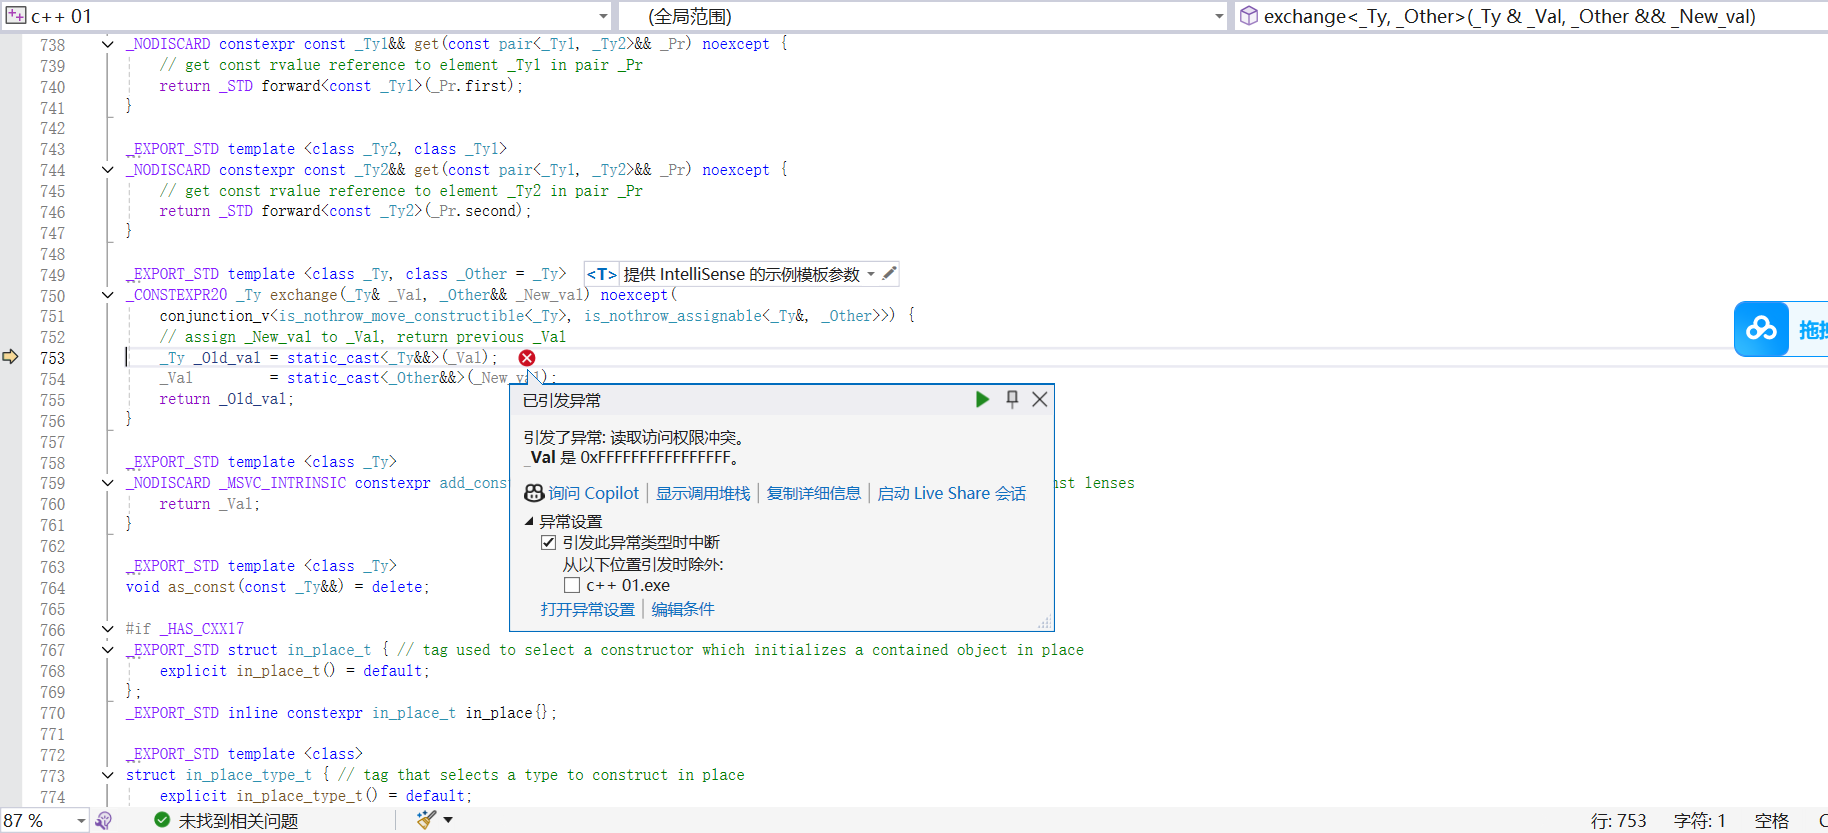Click the edit pencil icon in the IntelliSense template bar

[889, 273]
